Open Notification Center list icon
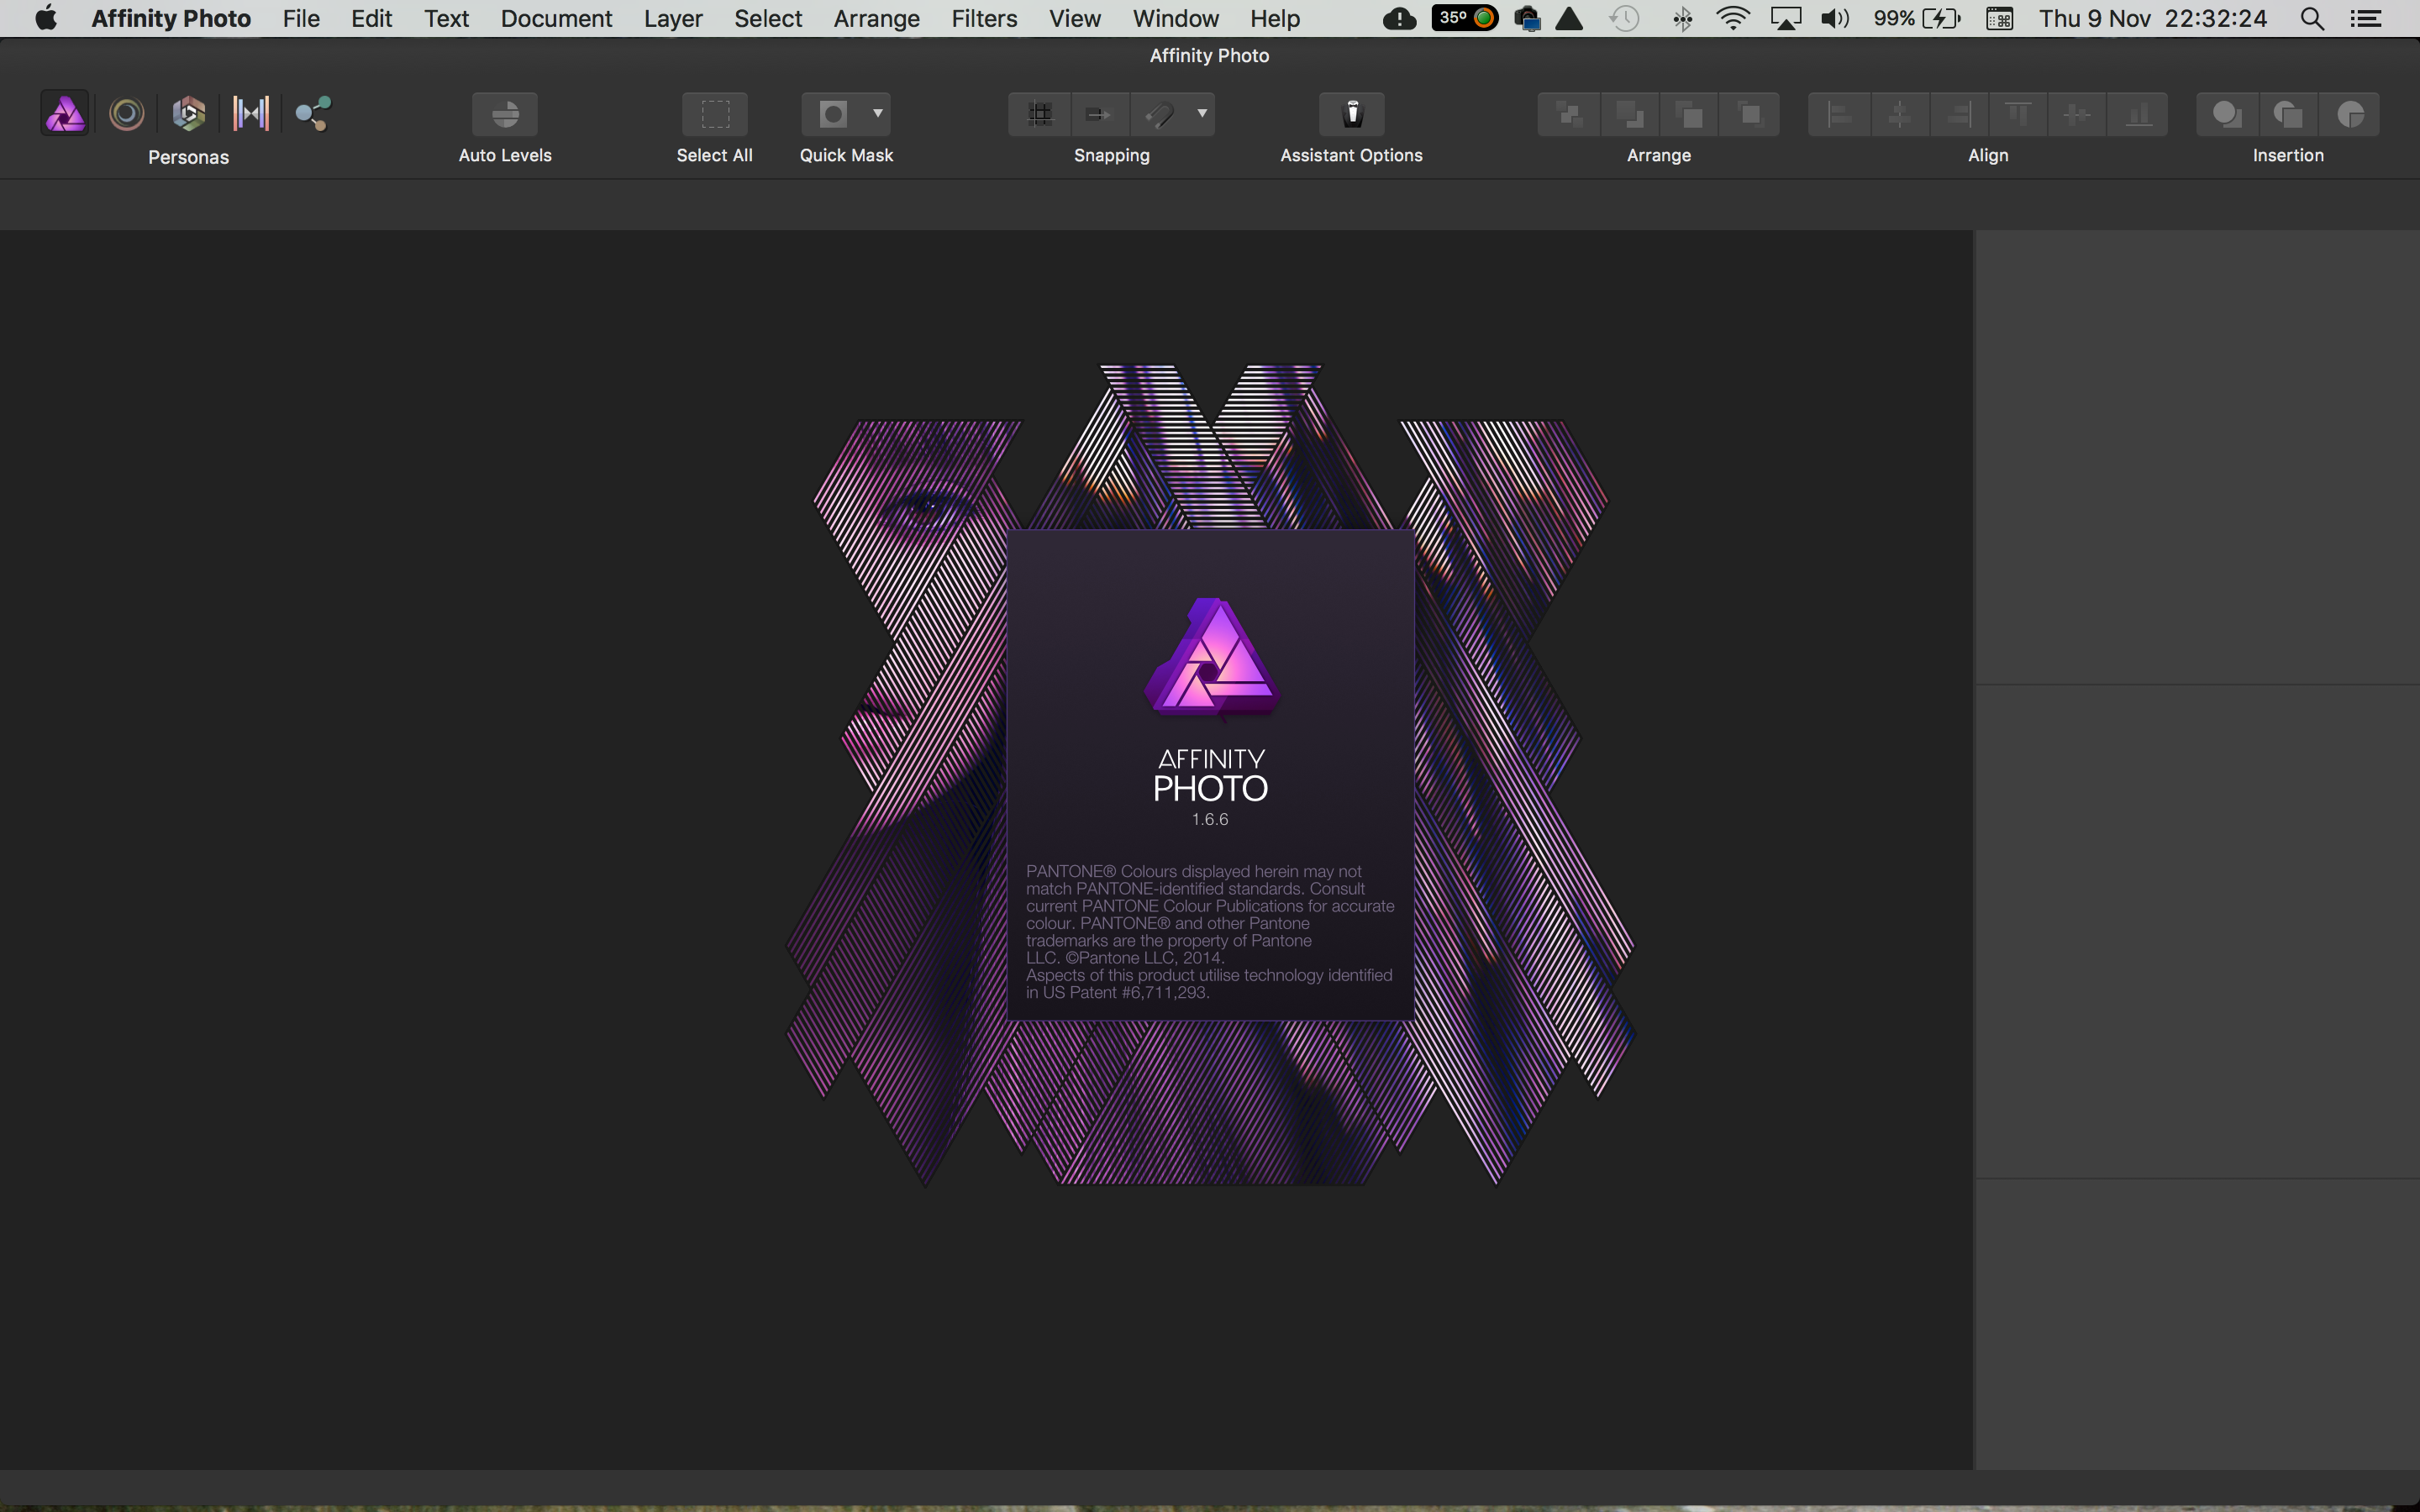2420x1512 pixels. (2365, 18)
